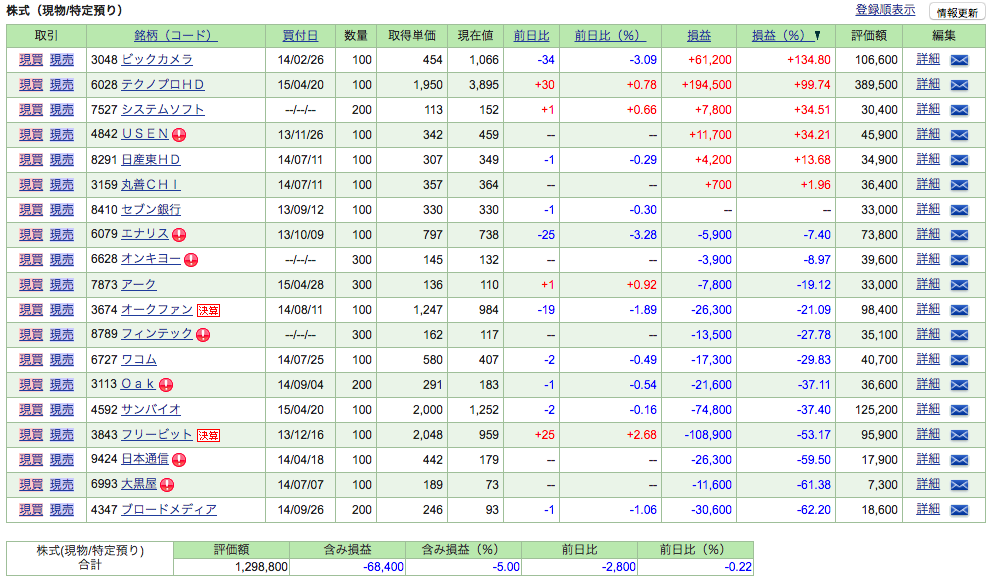
Task: Click red warning icon next to 大黒屋
Action: [167, 485]
